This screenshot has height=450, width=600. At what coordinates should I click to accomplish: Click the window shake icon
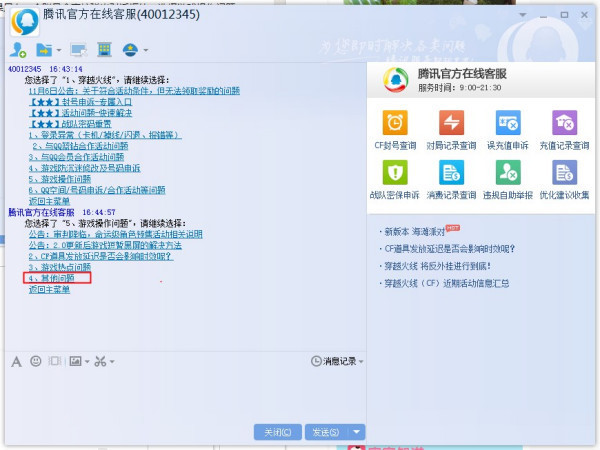[x=54, y=361]
